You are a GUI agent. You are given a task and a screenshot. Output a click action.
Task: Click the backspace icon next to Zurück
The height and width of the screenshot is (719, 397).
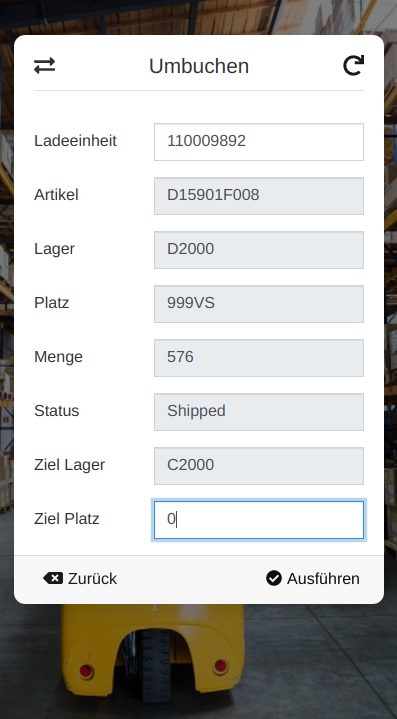click(53, 578)
